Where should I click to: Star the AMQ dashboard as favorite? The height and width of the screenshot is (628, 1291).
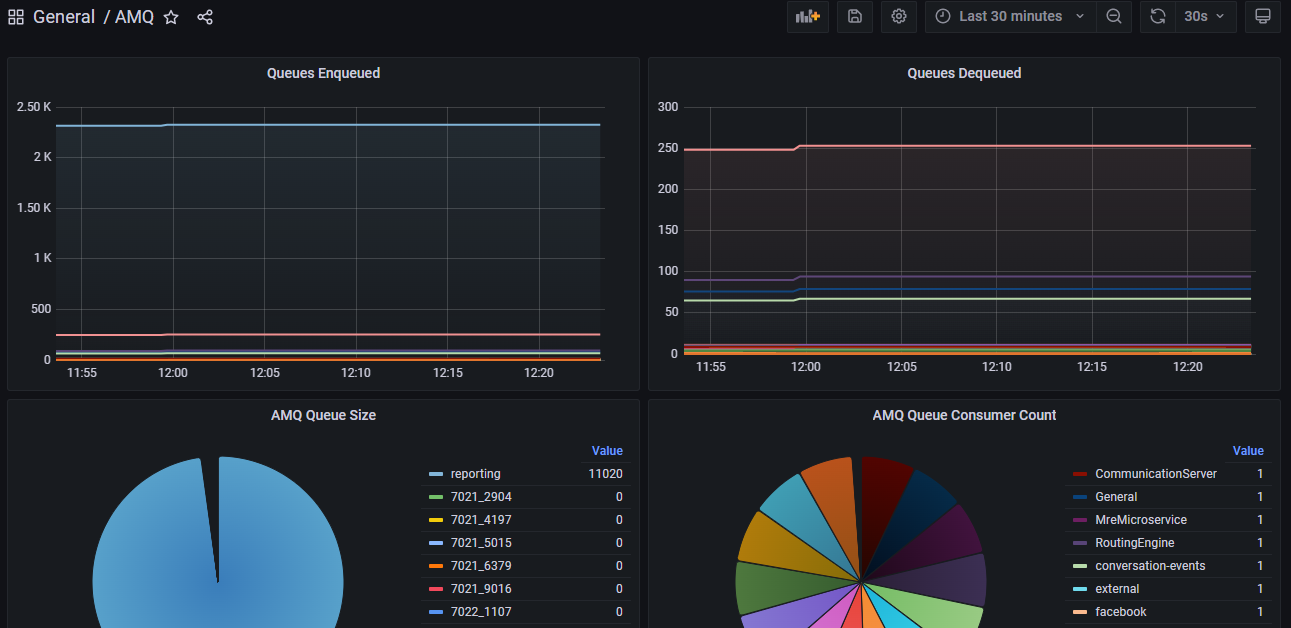(171, 17)
